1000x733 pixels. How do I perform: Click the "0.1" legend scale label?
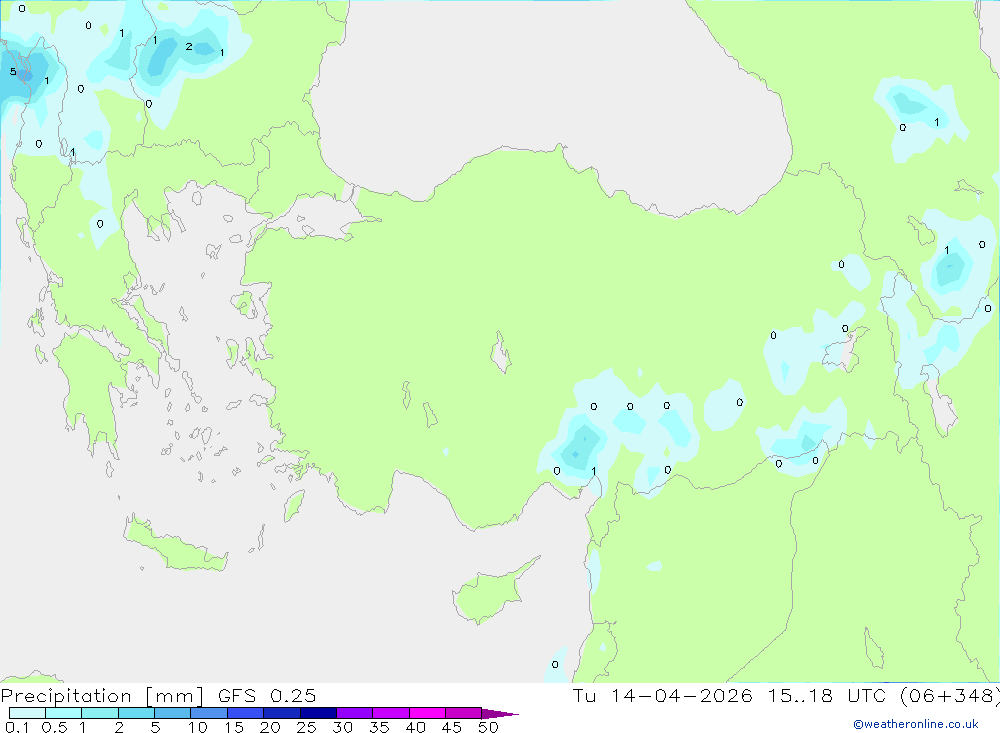point(17,727)
